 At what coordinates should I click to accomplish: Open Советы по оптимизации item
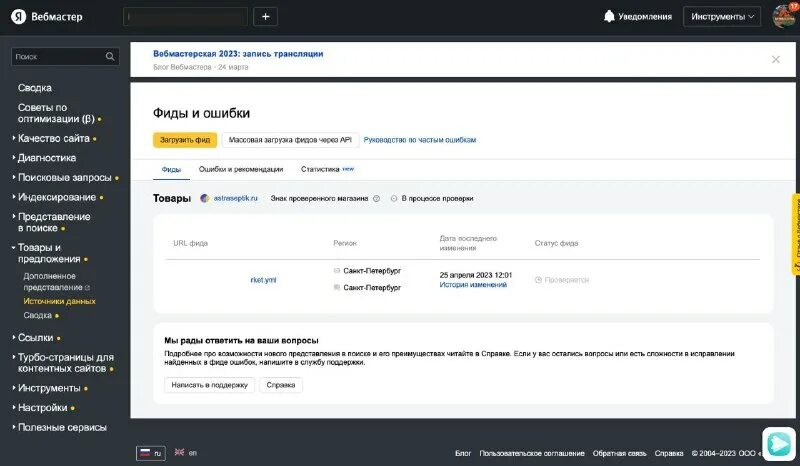[x=56, y=113]
